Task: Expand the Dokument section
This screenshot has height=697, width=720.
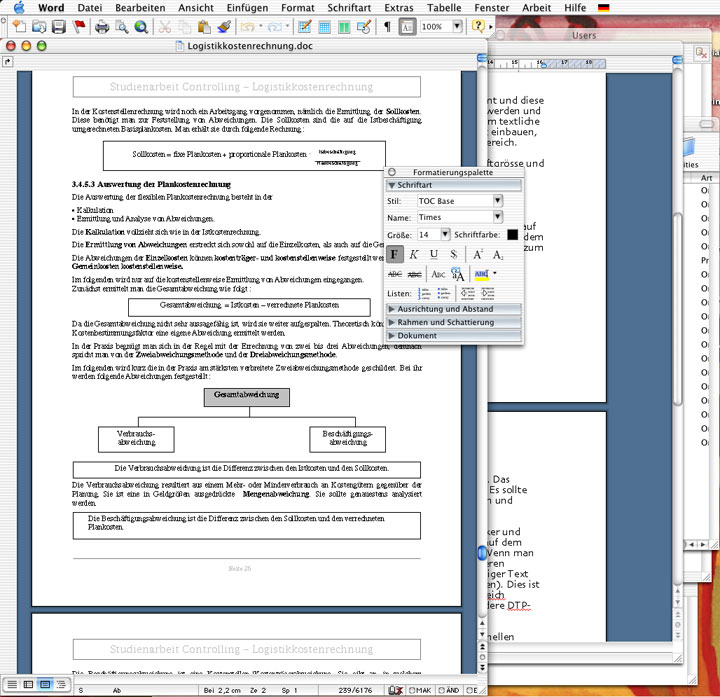Action: coord(392,336)
